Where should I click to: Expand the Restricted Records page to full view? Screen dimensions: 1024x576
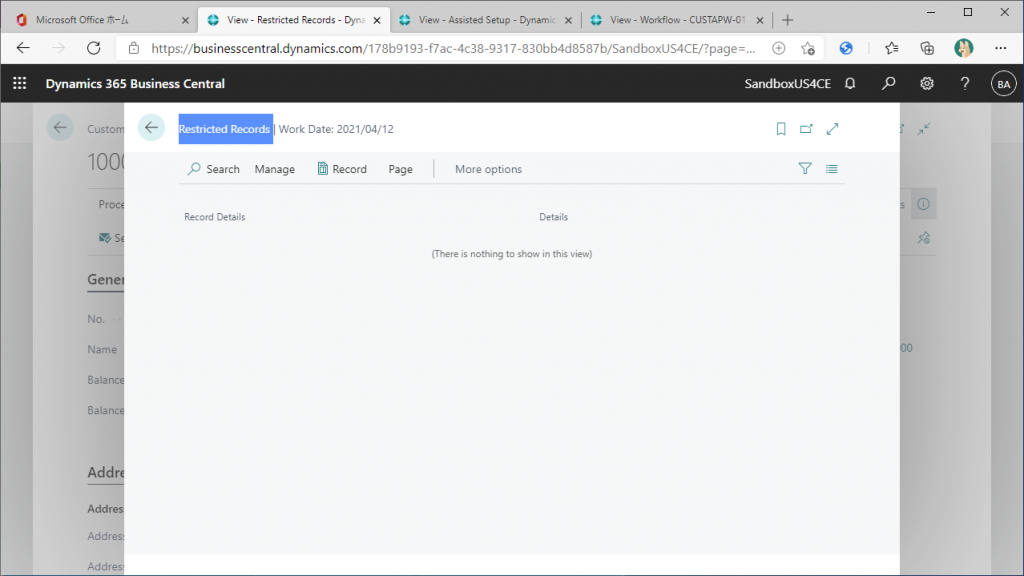point(832,129)
